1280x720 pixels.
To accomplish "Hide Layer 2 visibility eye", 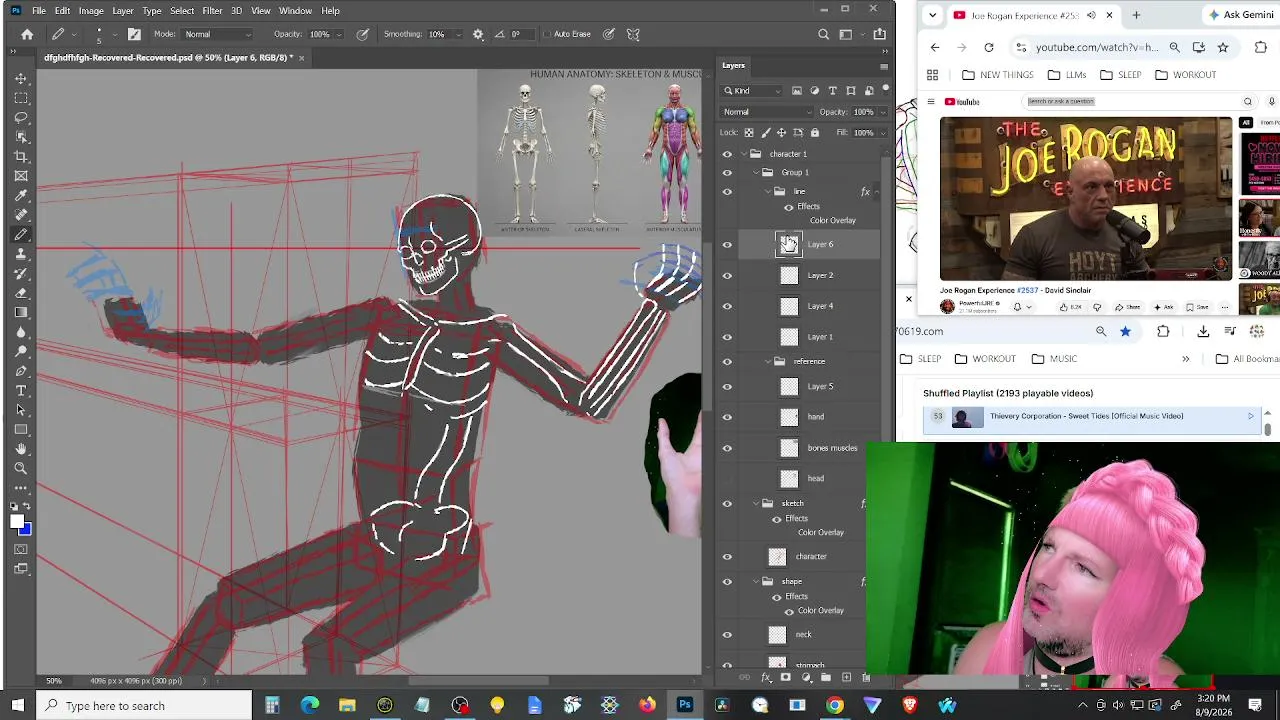I will tap(727, 275).
